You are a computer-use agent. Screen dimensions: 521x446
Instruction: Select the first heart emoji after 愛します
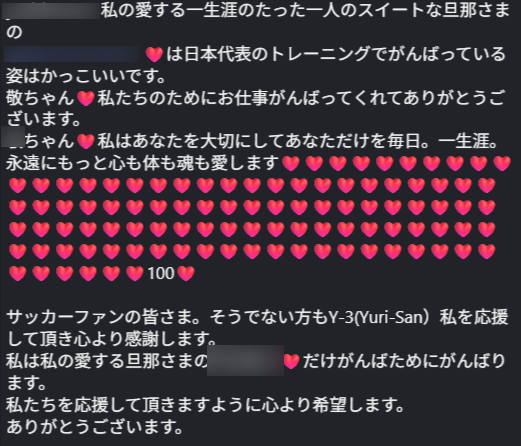[x=291, y=163]
